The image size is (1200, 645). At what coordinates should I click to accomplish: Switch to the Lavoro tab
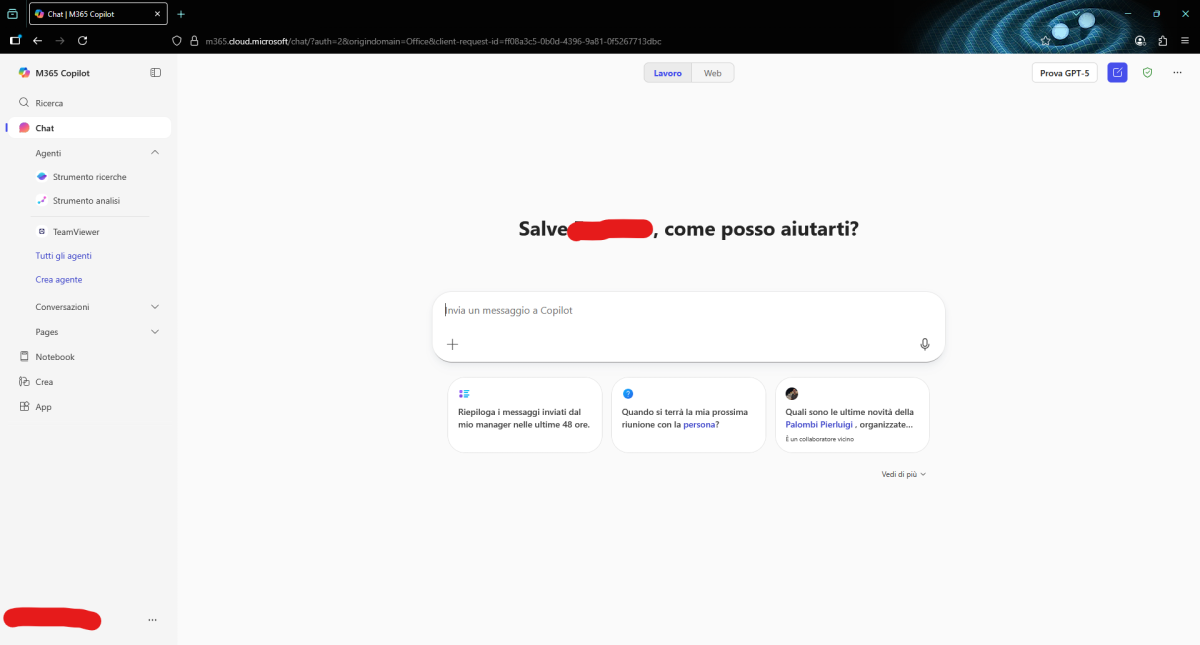[x=668, y=73]
